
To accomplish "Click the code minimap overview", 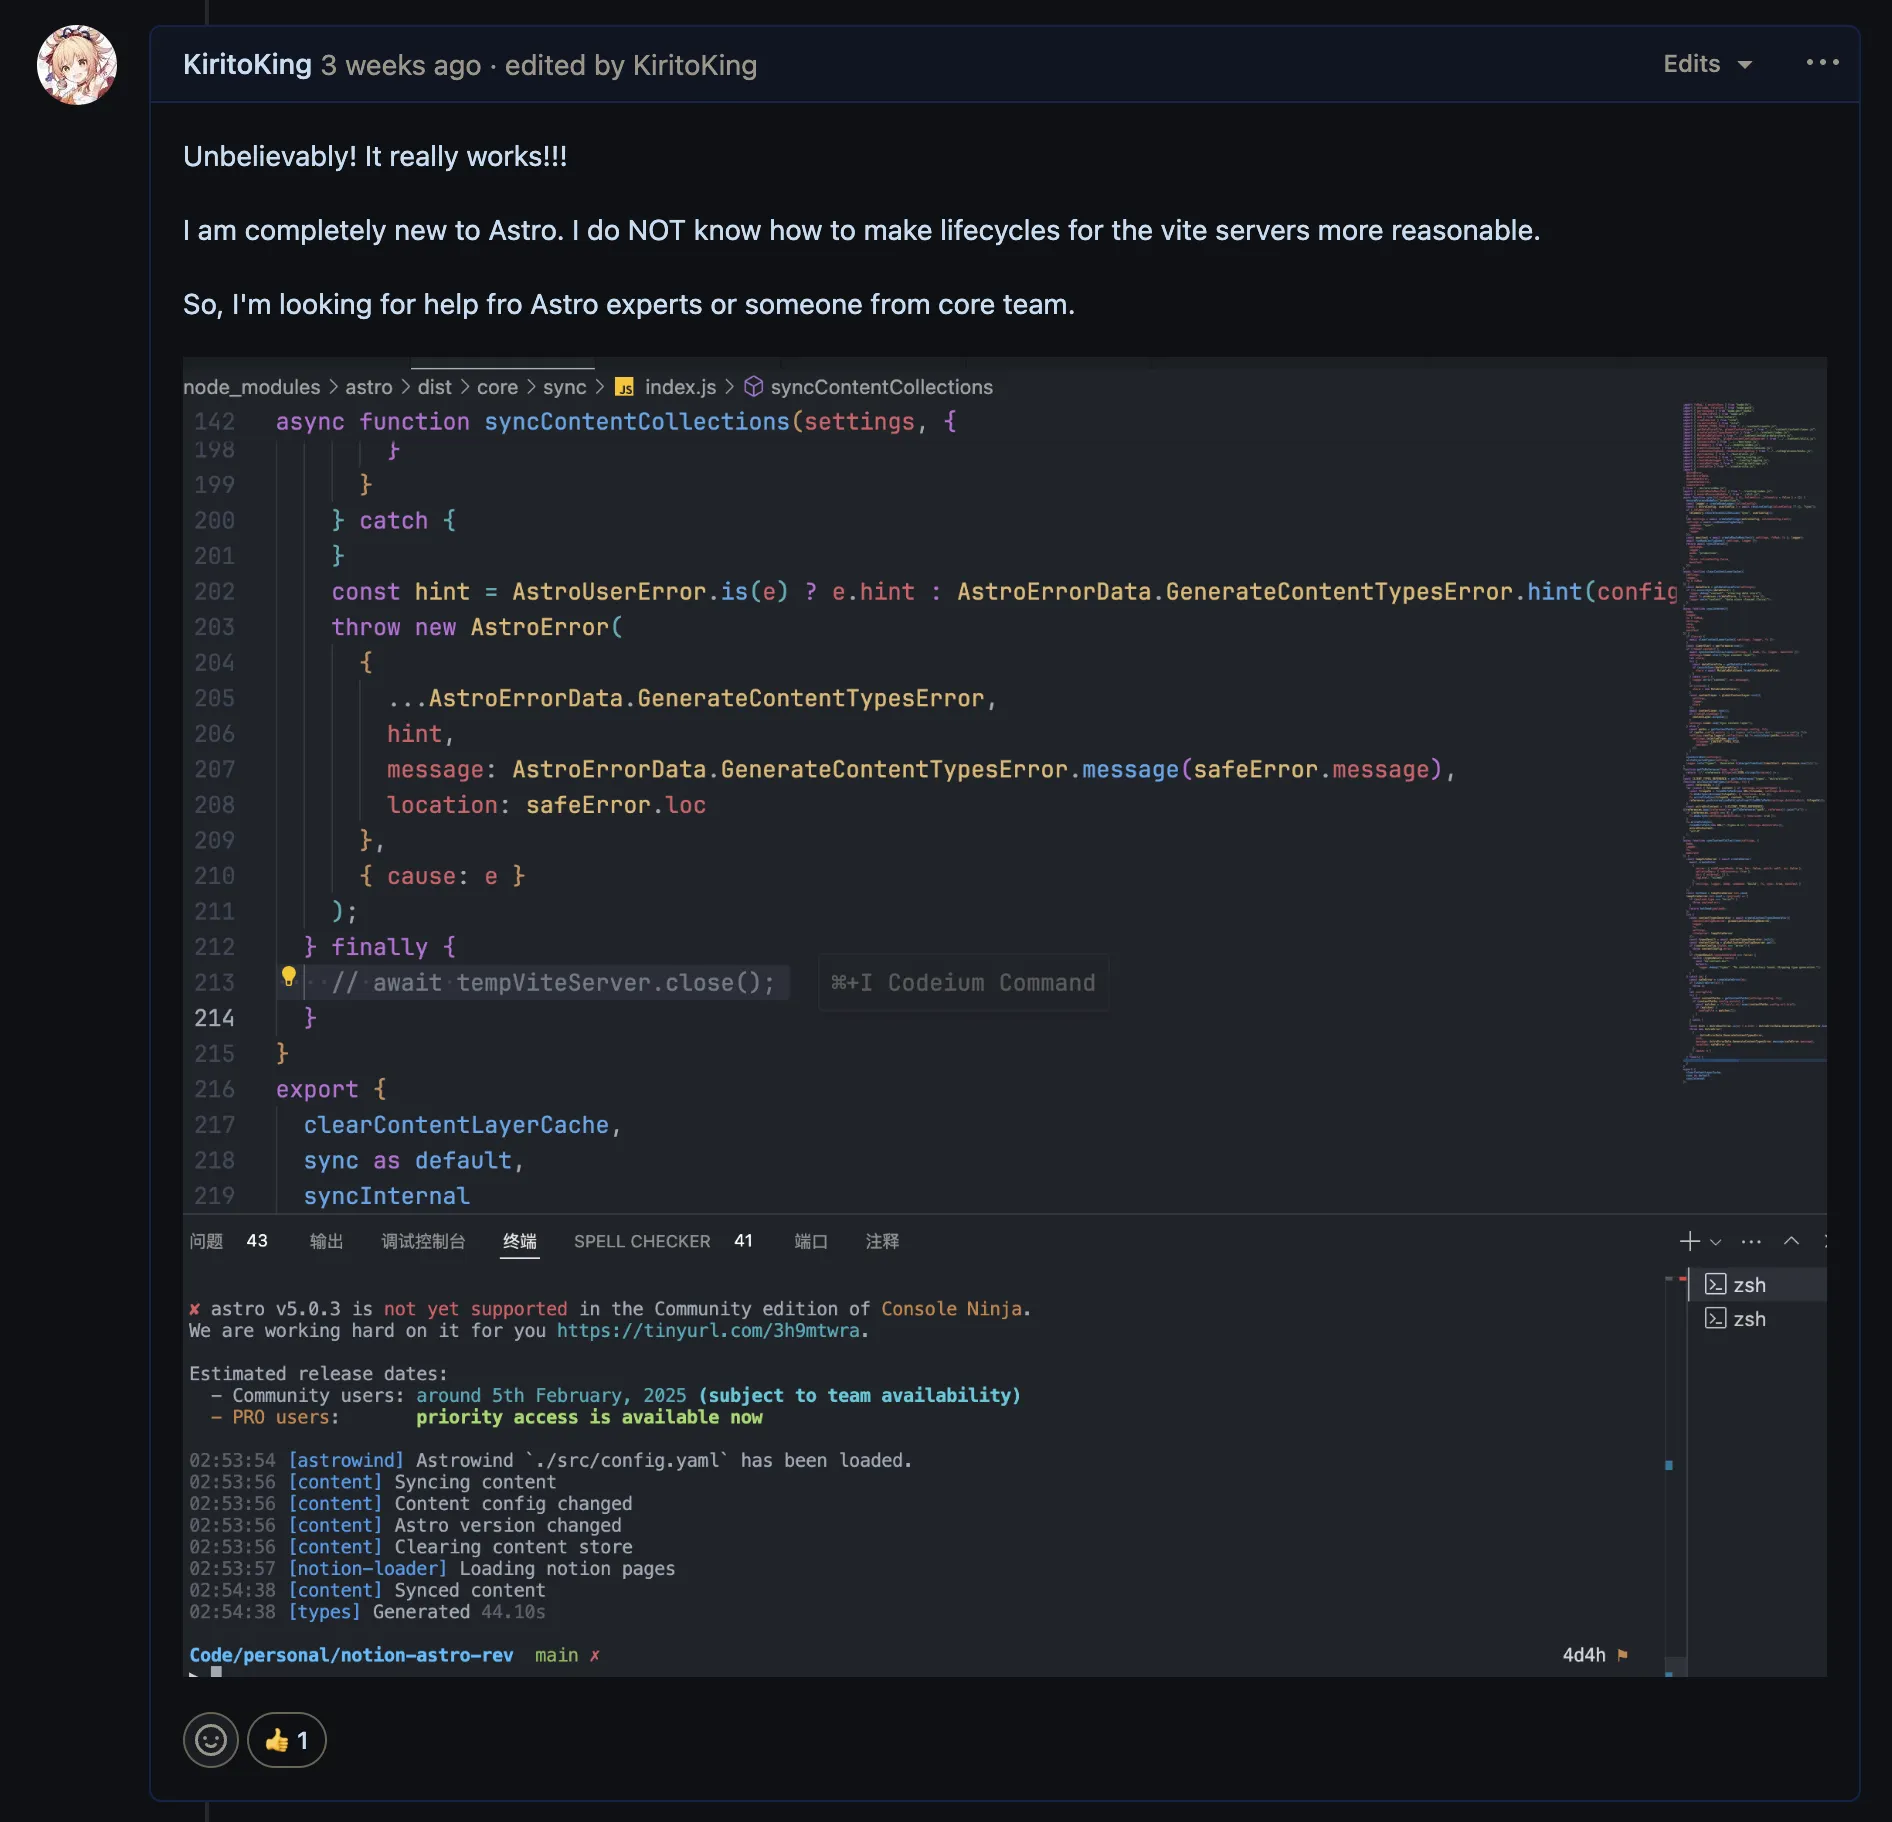I will point(1752,740).
